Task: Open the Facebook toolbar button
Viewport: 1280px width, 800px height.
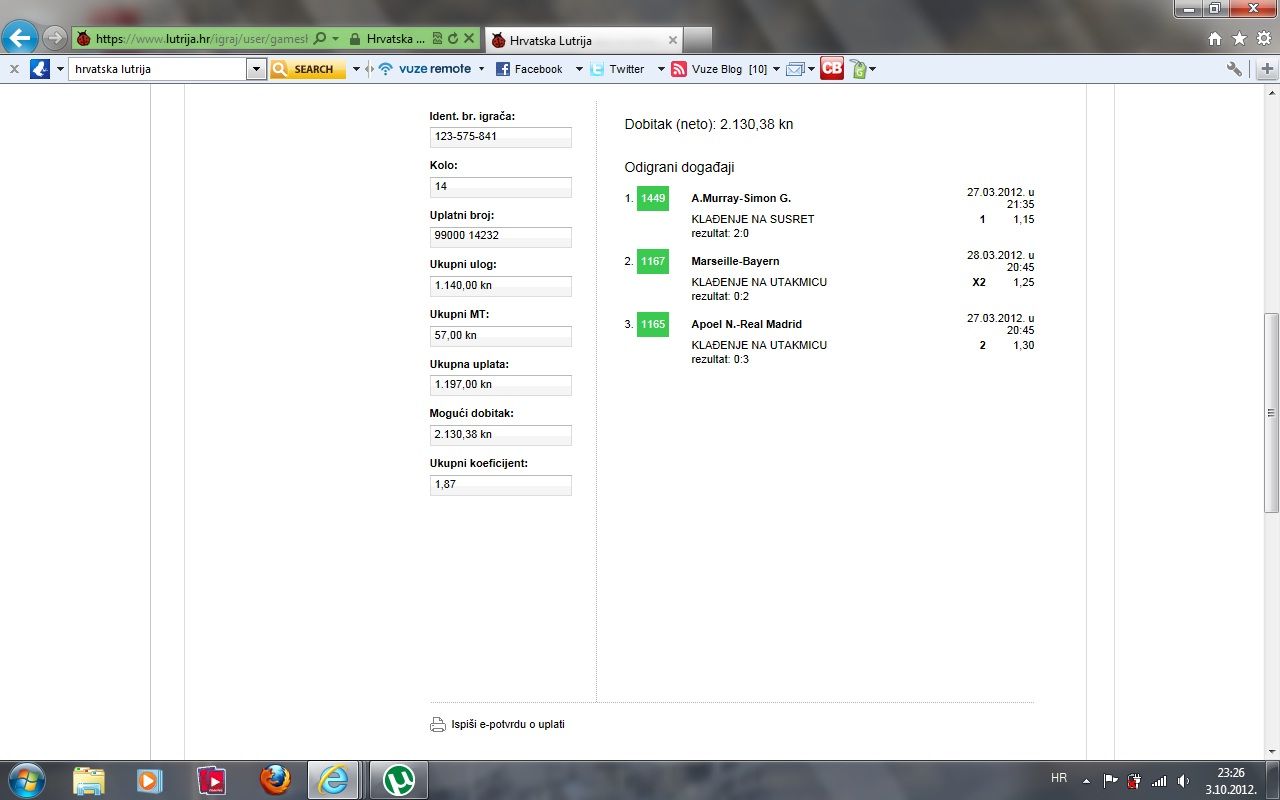Action: [x=529, y=69]
